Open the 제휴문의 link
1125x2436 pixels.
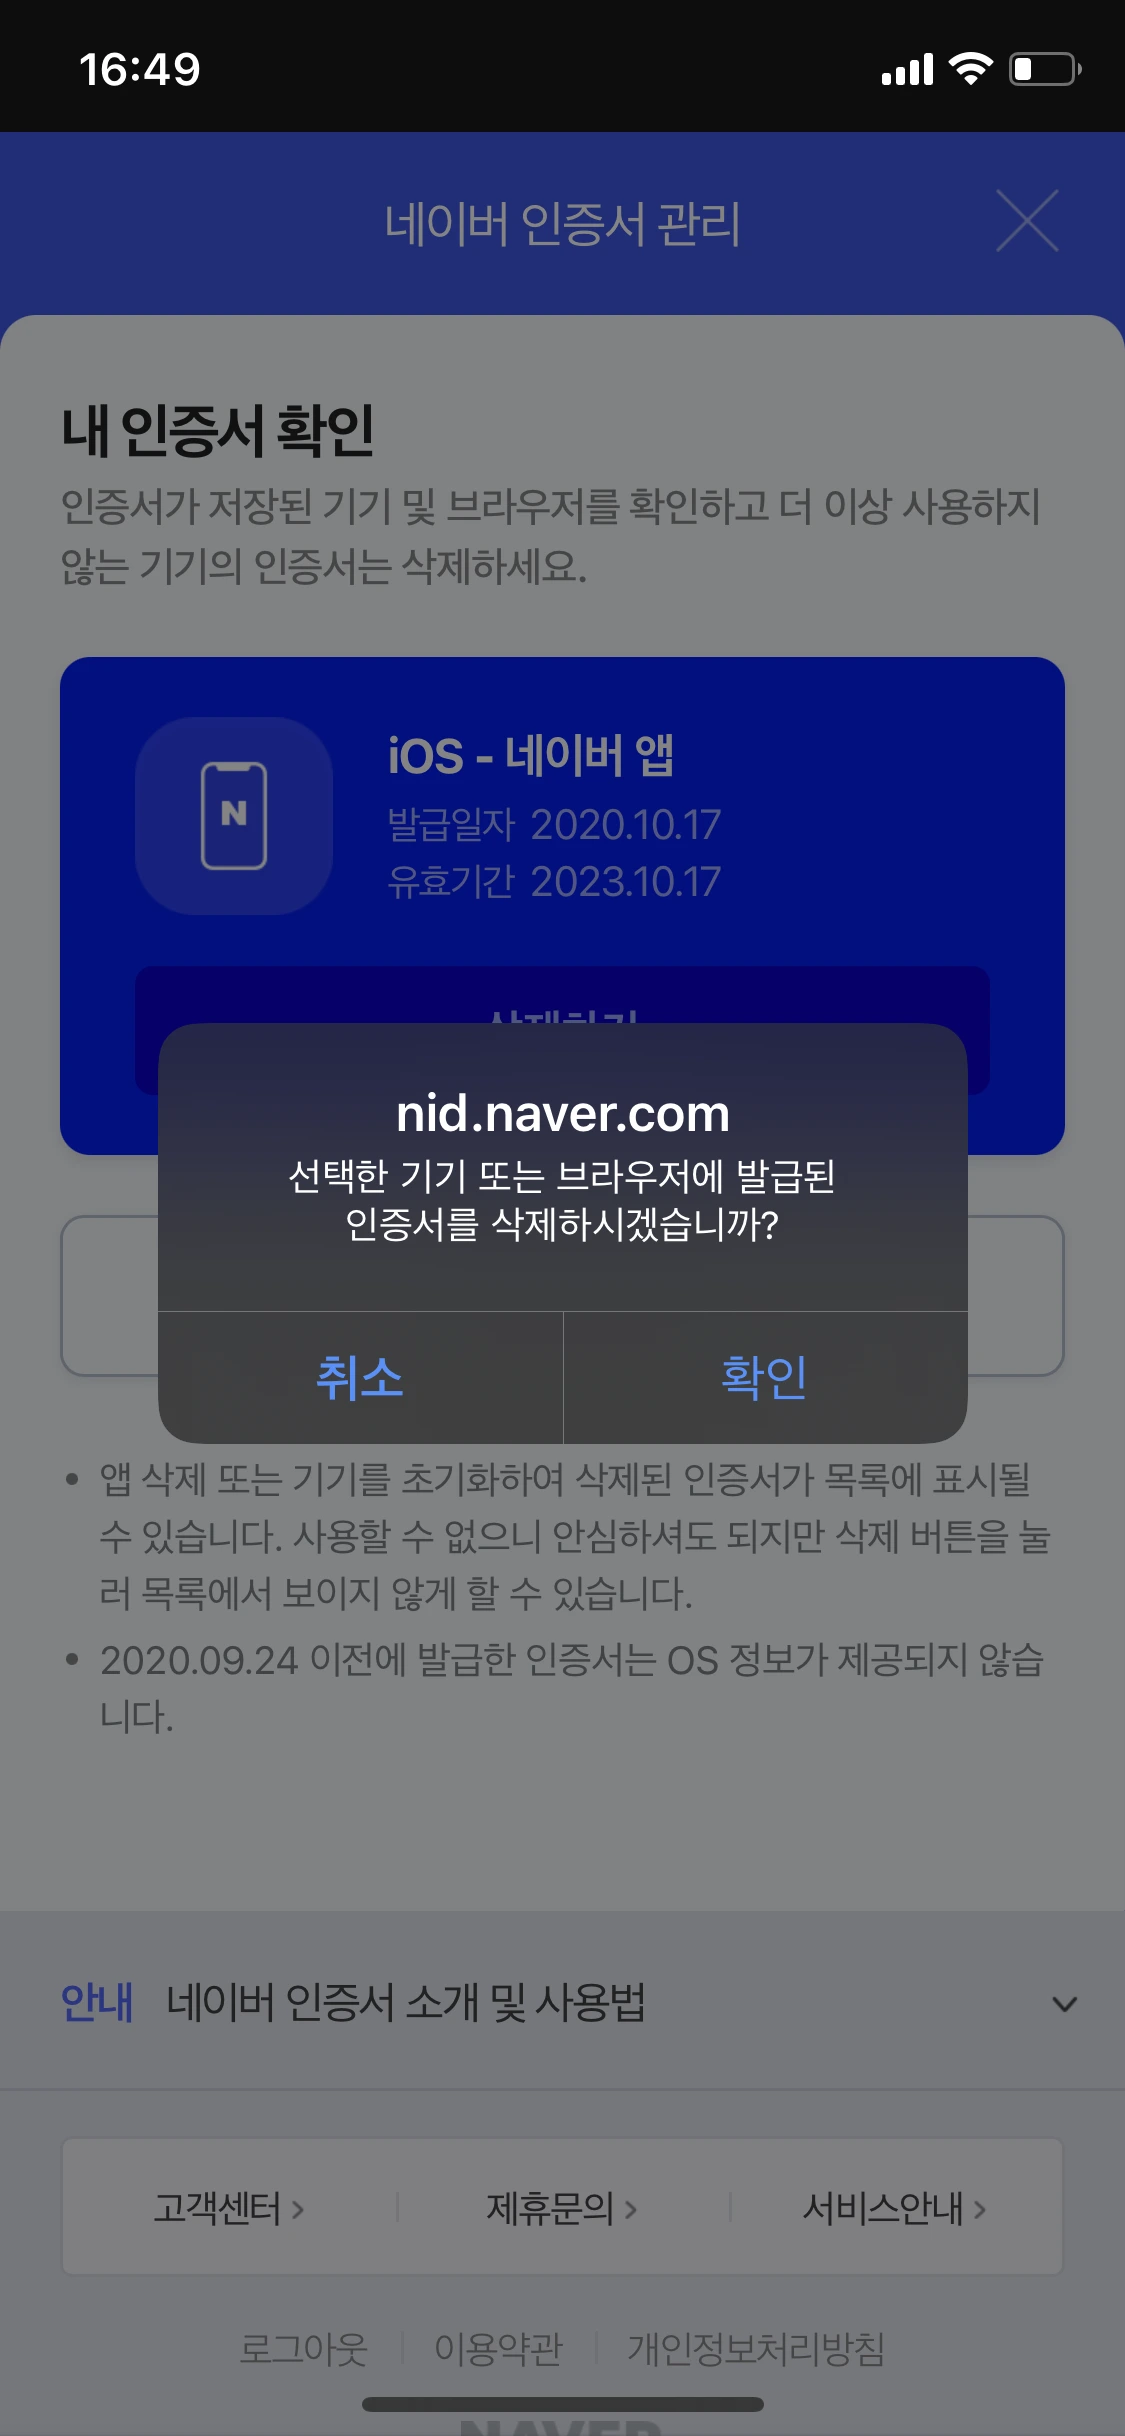pyautogui.click(x=561, y=2208)
